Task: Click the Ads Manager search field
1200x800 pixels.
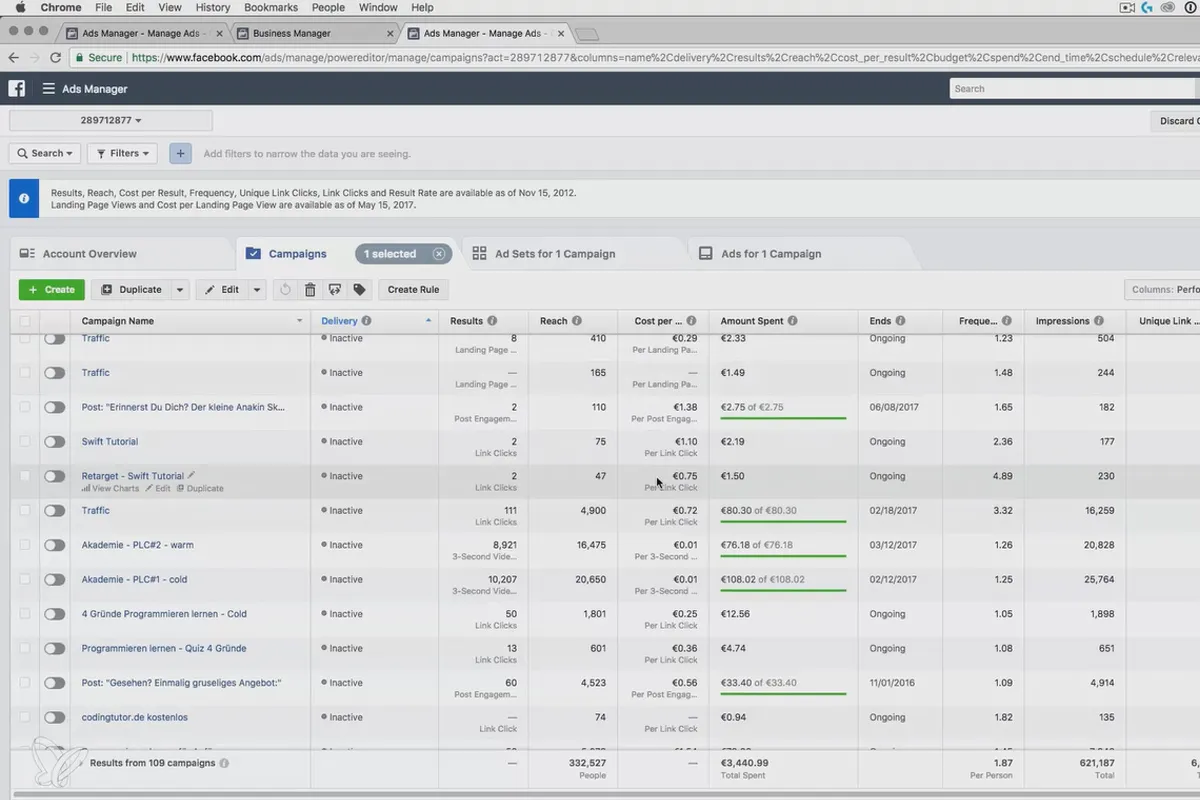Action: coord(1074,89)
